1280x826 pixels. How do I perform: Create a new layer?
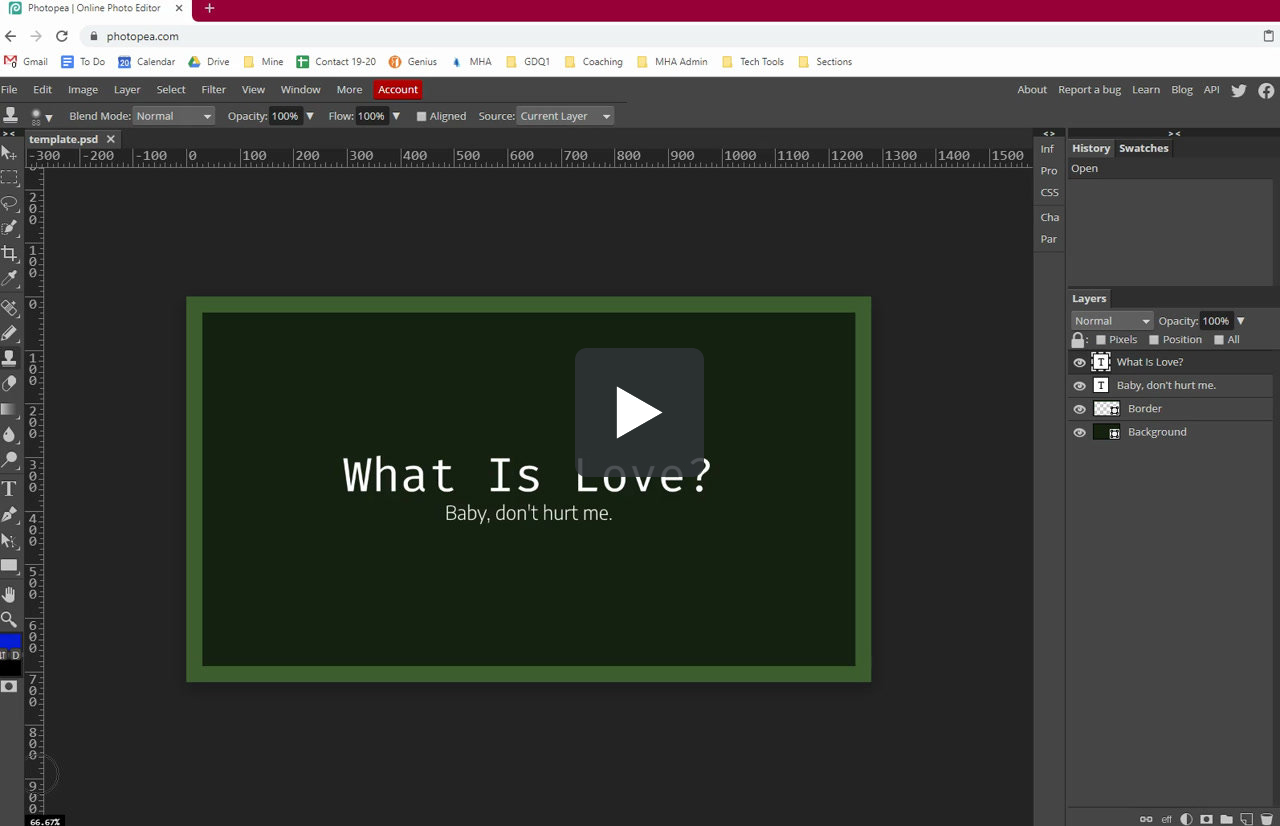pyautogui.click(x=1246, y=819)
